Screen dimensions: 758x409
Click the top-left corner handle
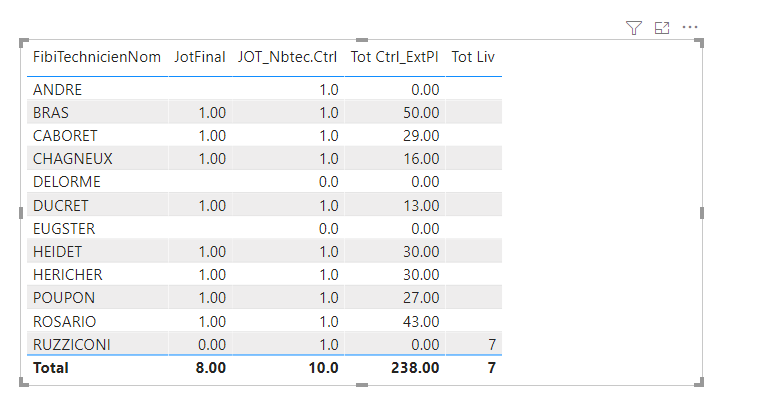(24, 43)
